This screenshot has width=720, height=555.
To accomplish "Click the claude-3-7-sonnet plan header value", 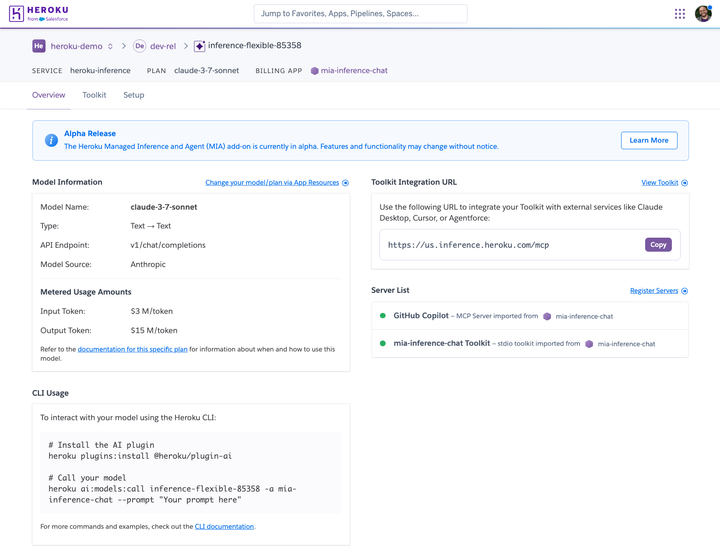I will click(207, 71).
